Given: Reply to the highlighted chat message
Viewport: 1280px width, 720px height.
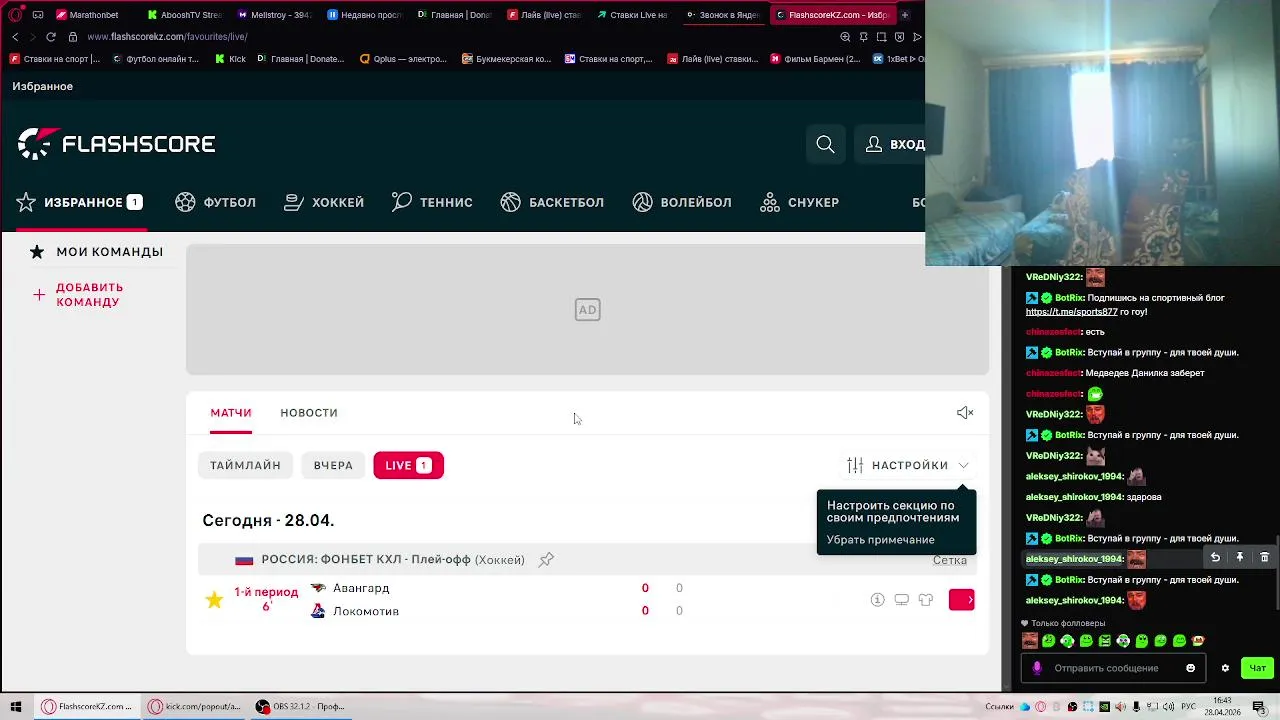Looking at the screenshot, I should (x=1215, y=558).
